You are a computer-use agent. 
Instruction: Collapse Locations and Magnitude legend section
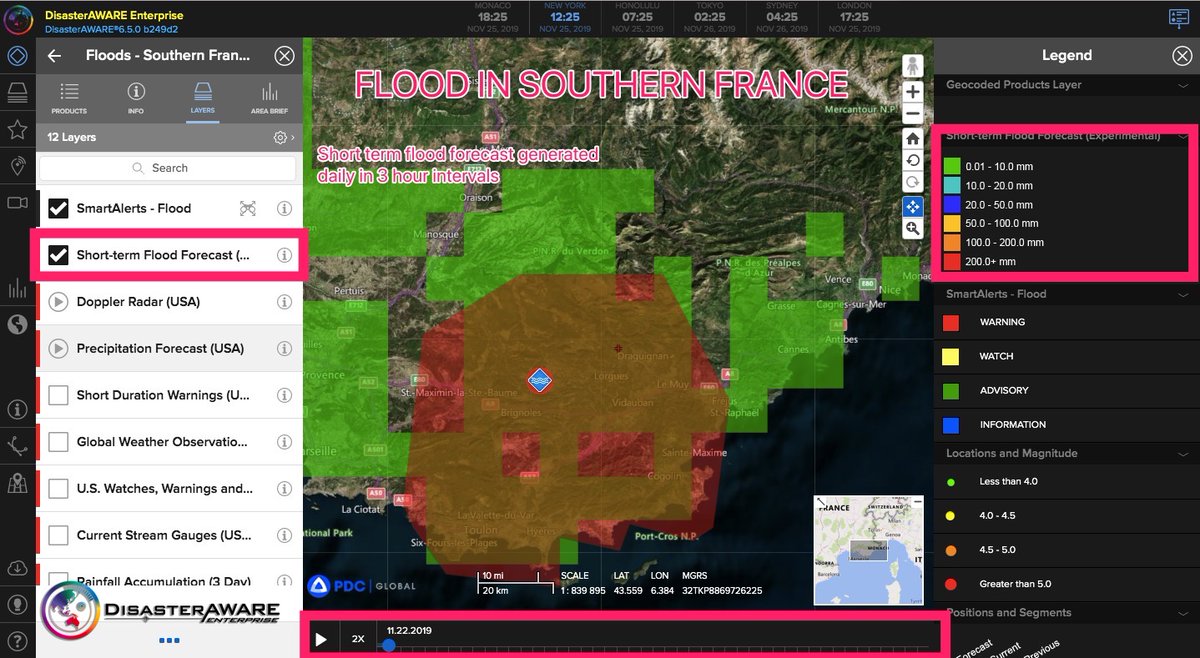[x=1182, y=453]
